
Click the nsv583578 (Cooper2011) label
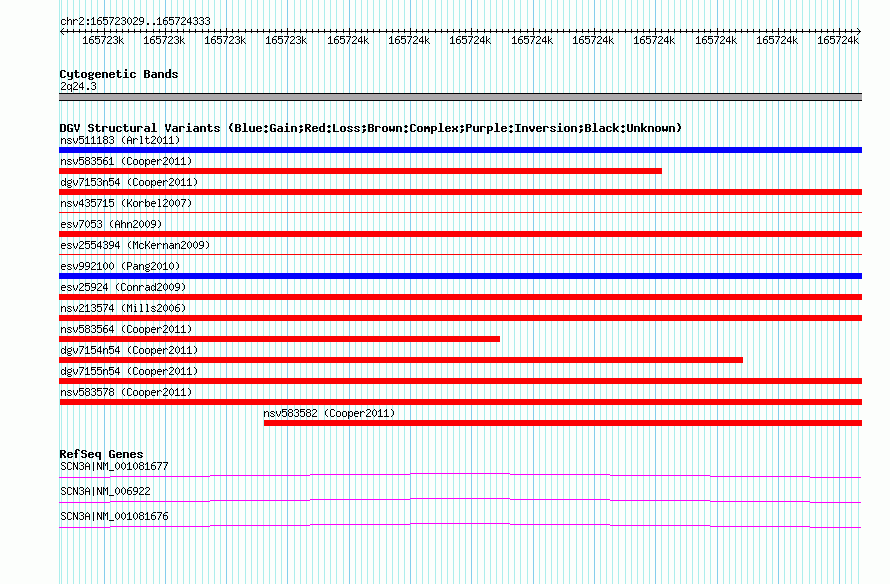(126, 392)
